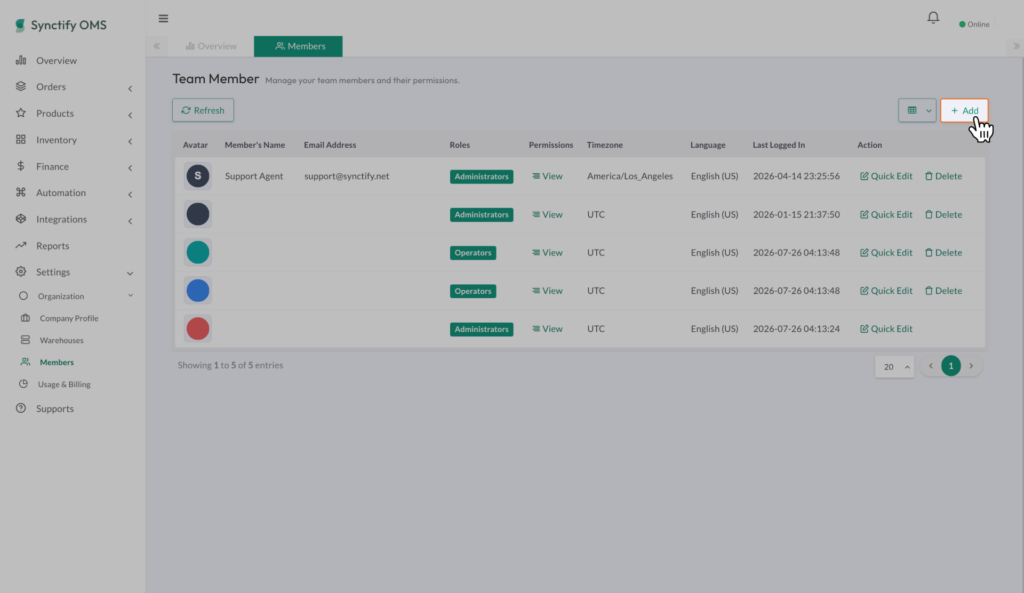Screen dimensions: 1024x593
Task: Click the Products star icon
Action: click(21, 113)
